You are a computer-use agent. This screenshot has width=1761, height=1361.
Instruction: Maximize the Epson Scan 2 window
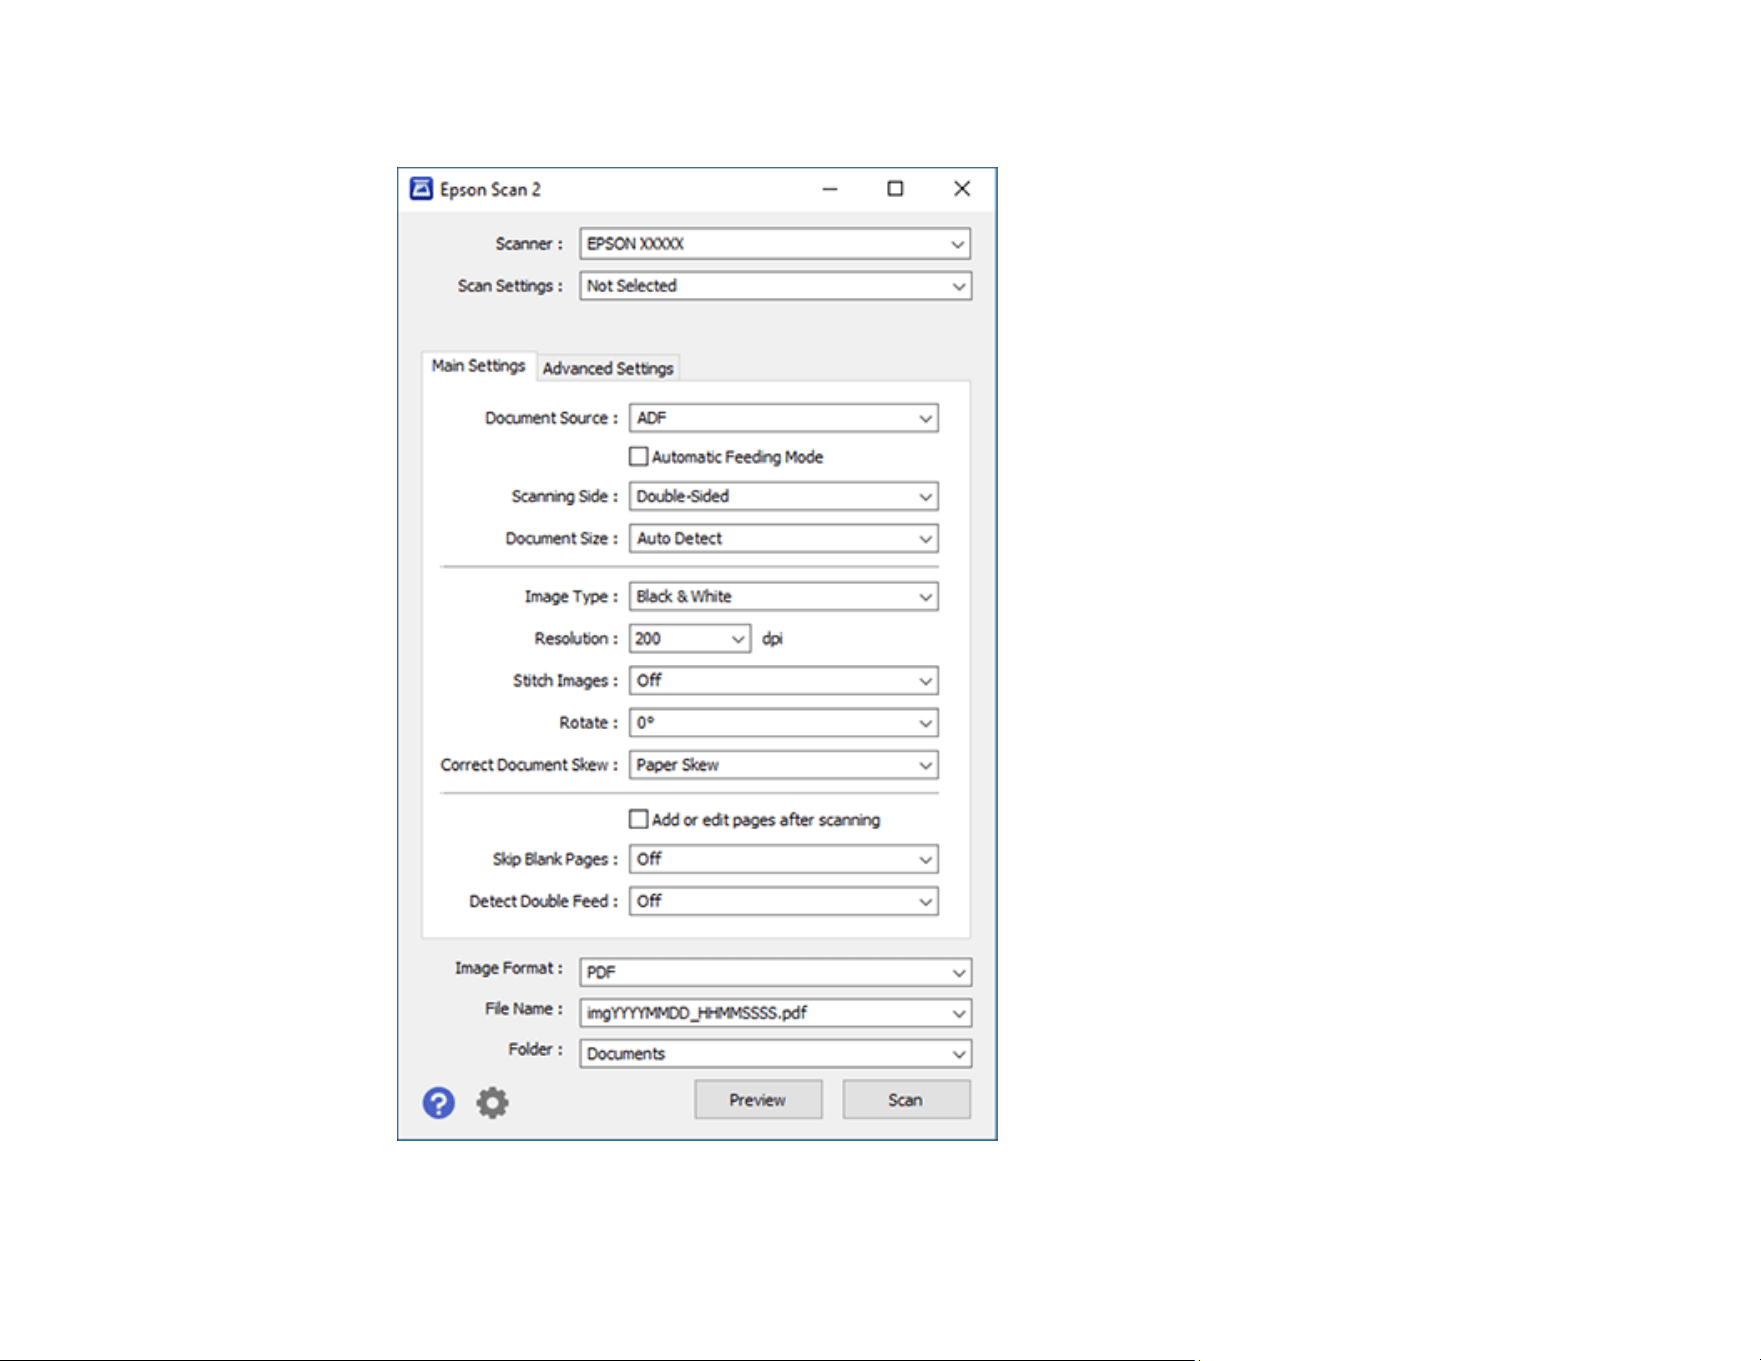coord(895,189)
